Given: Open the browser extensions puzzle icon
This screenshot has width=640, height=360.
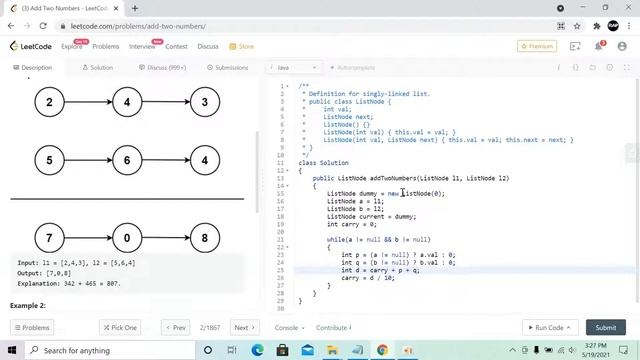Looking at the screenshot, I should [597, 26].
